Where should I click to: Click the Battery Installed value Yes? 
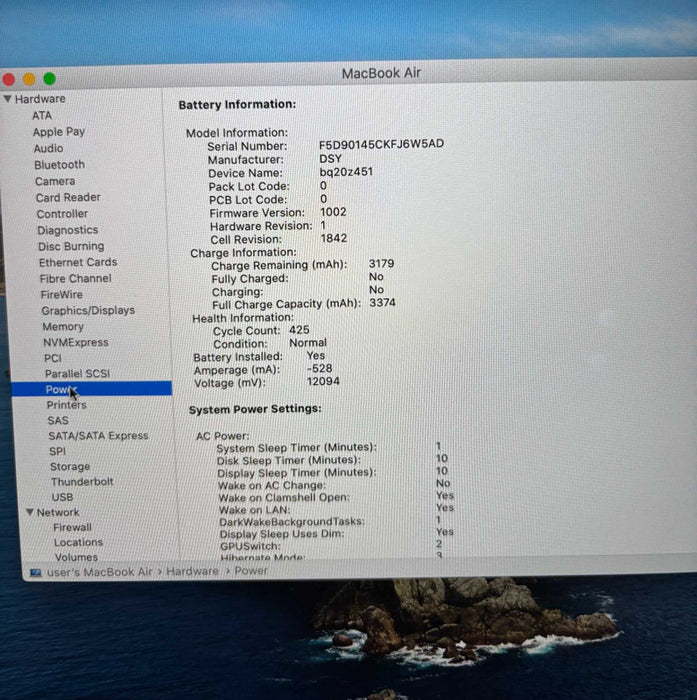click(x=315, y=356)
